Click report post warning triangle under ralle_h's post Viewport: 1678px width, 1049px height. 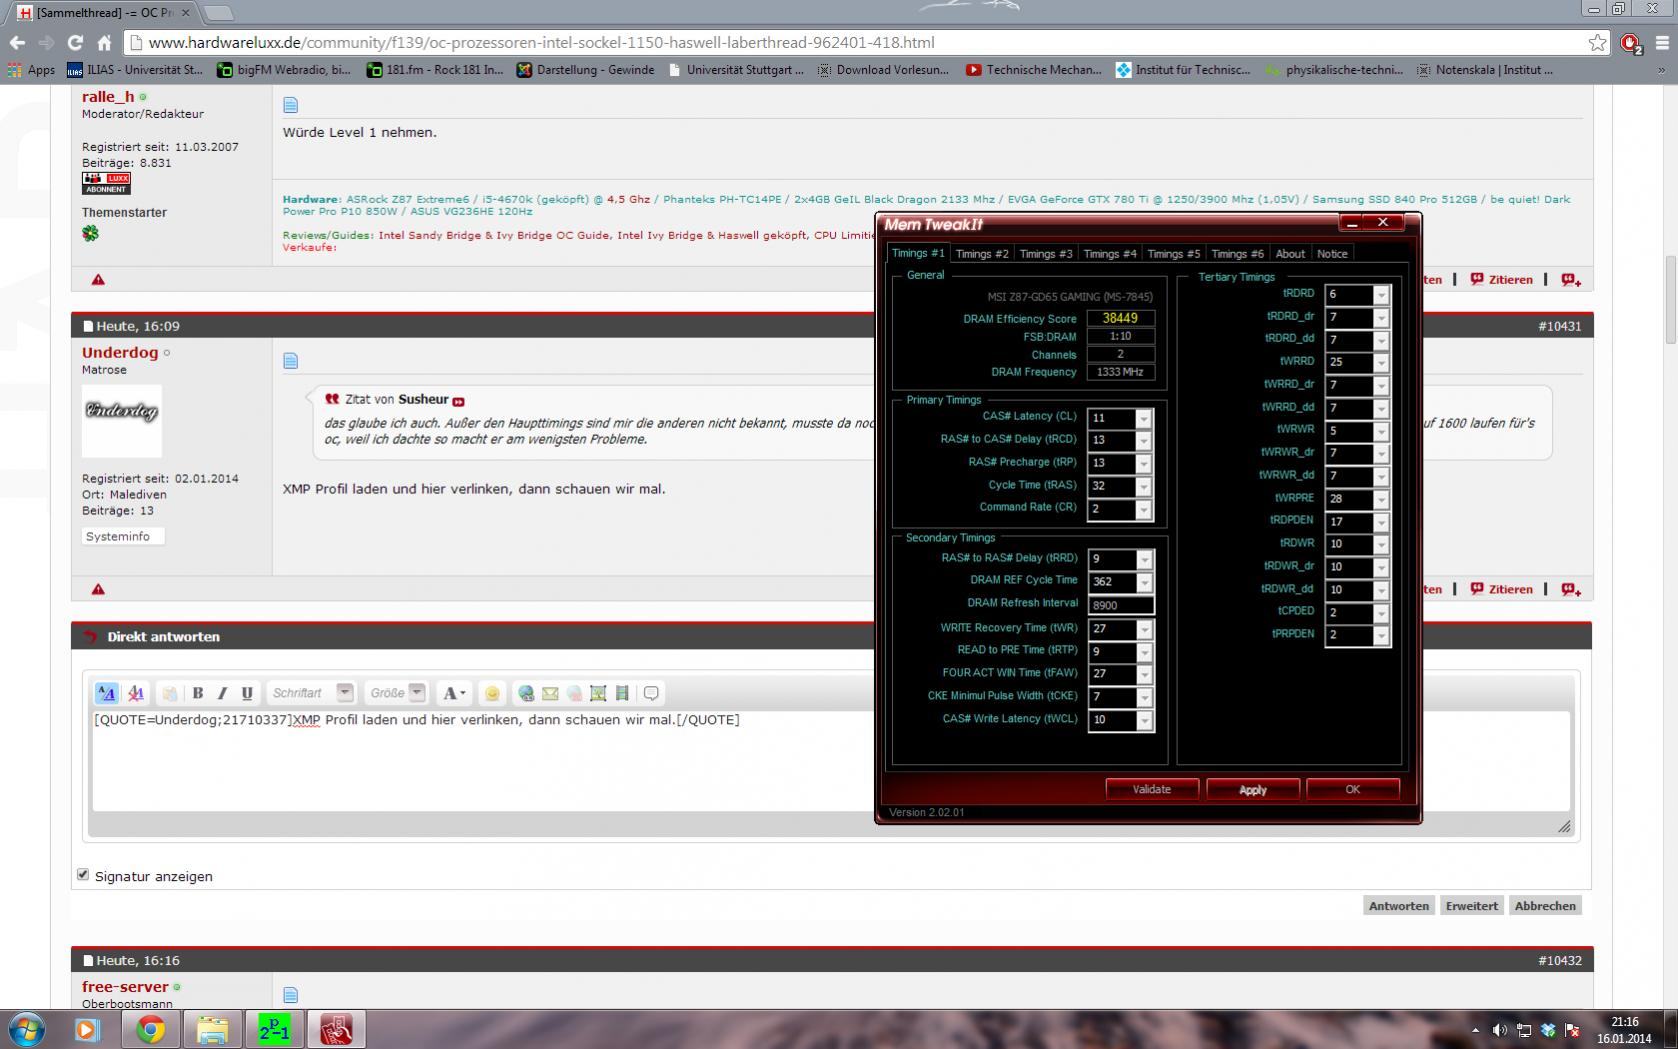coord(98,280)
